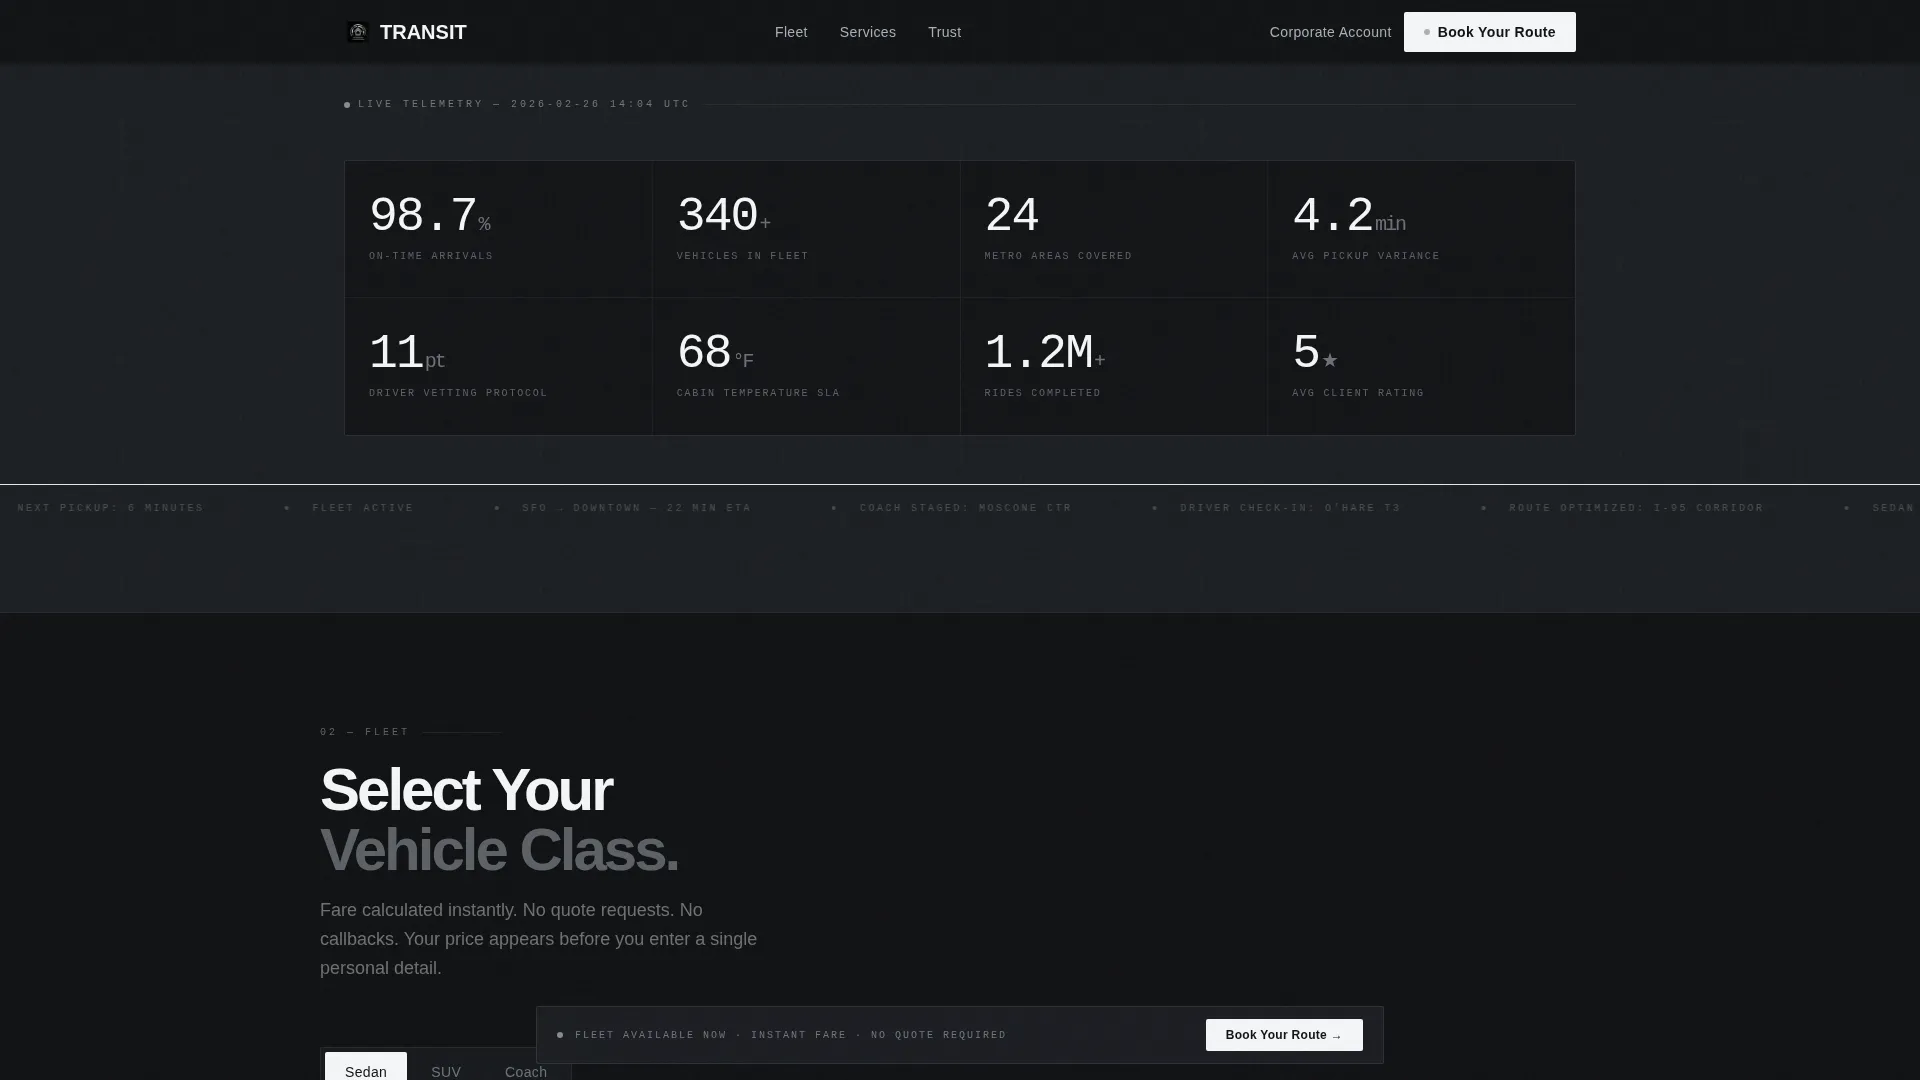Open the Fleet nav item
Image resolution: width=1920 pixels, height=1080 pixels.
[791, 32]
